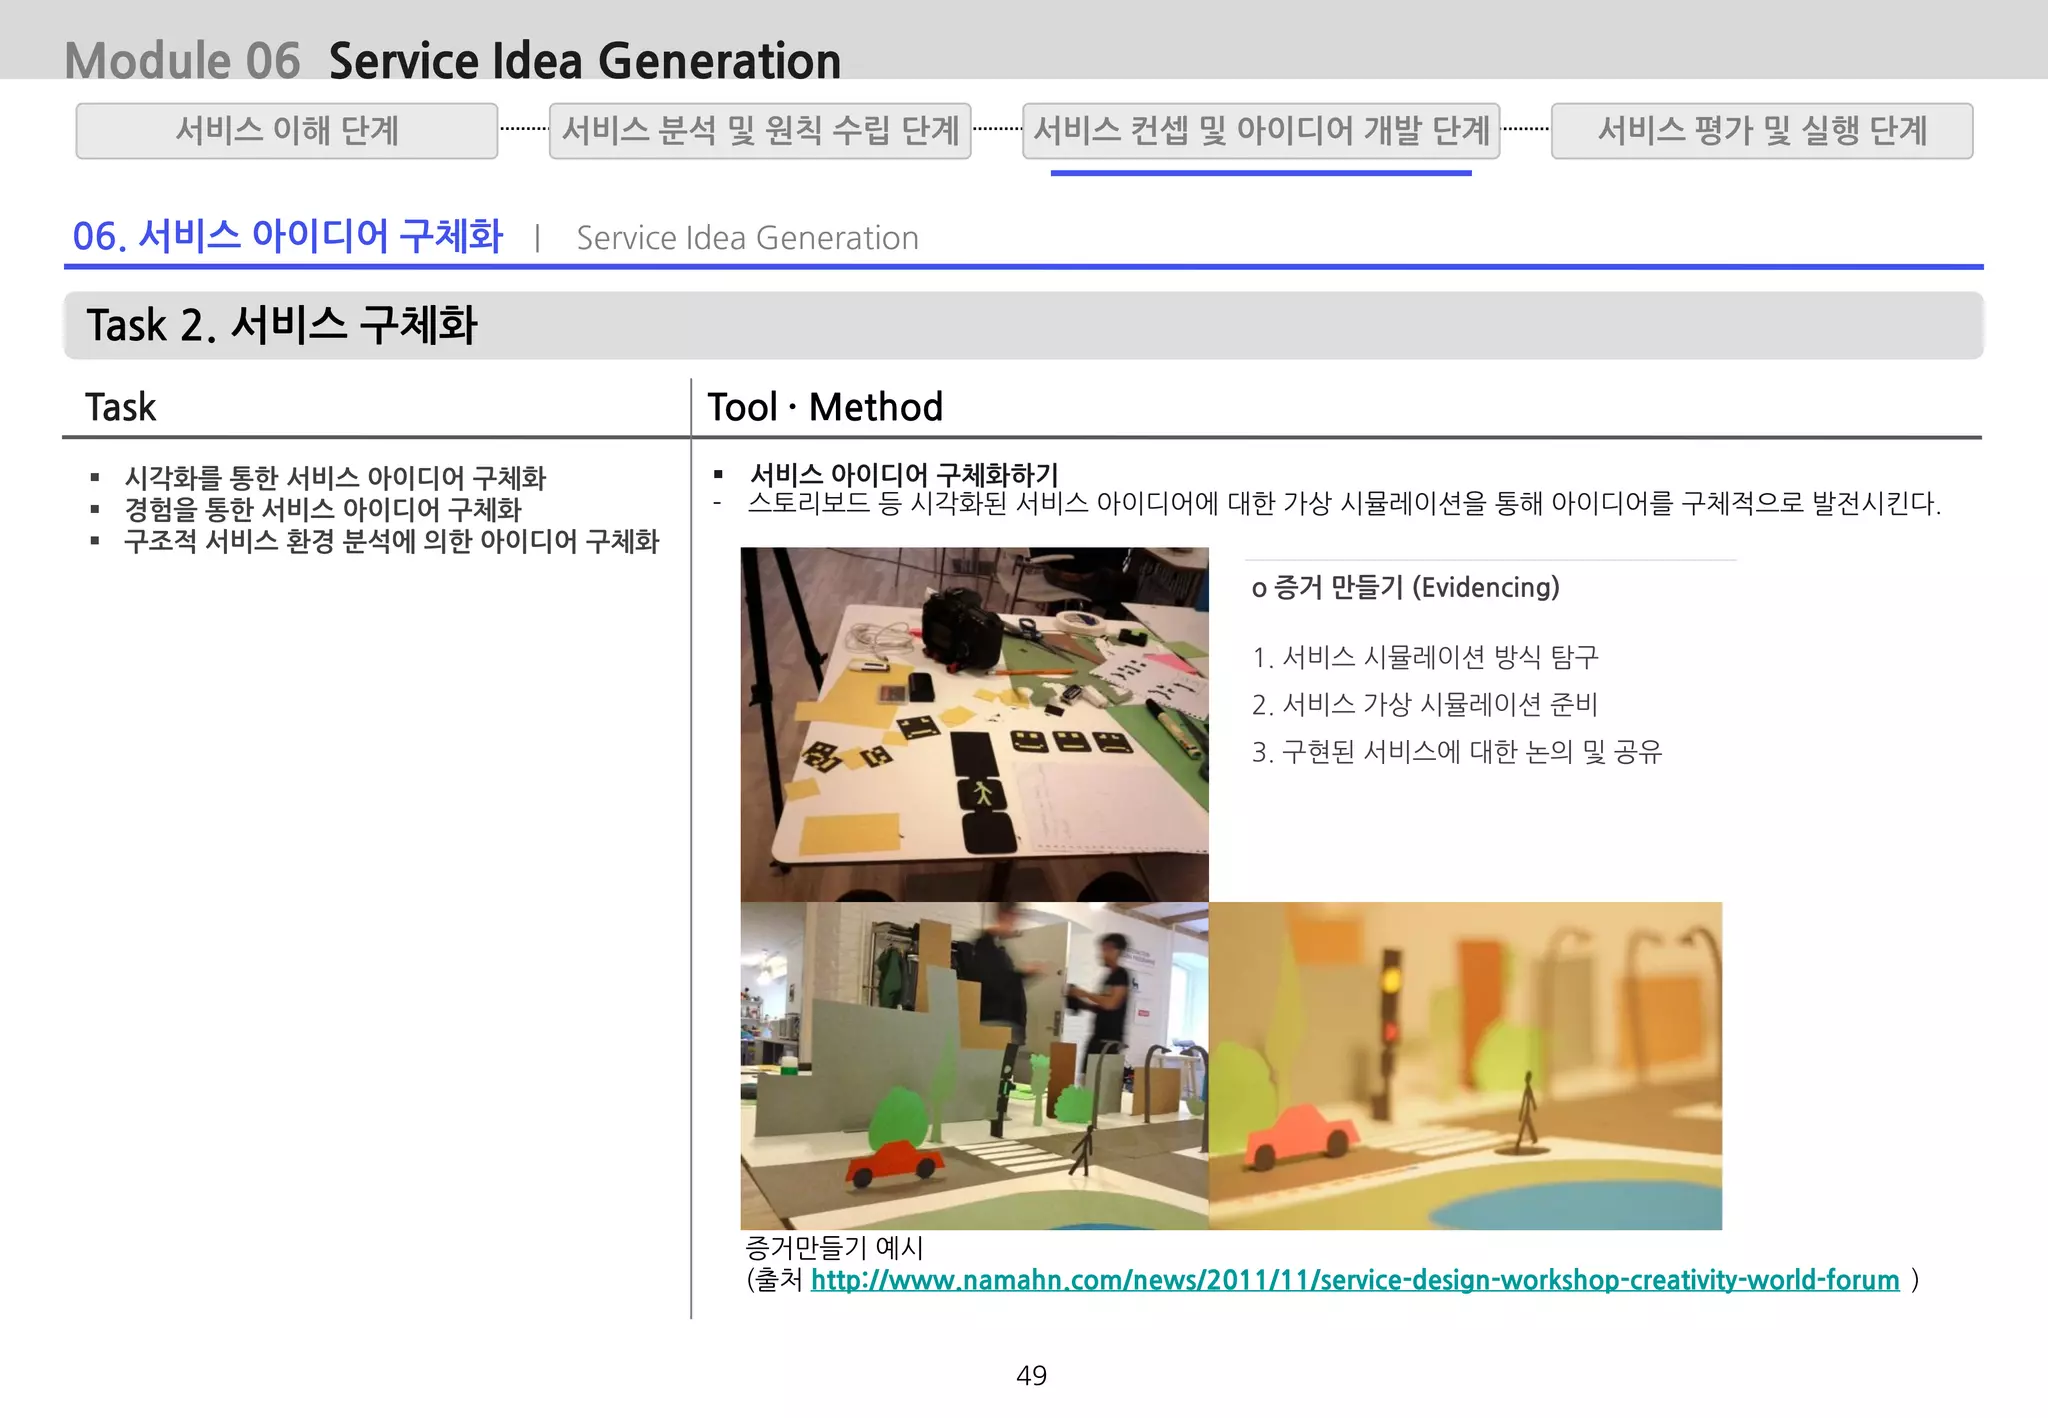Image resolution: width=2048 pixels, height=1418 pixels.
Task: Open the namahn.com service design workshop link
Action: tap(1355, 1280)
